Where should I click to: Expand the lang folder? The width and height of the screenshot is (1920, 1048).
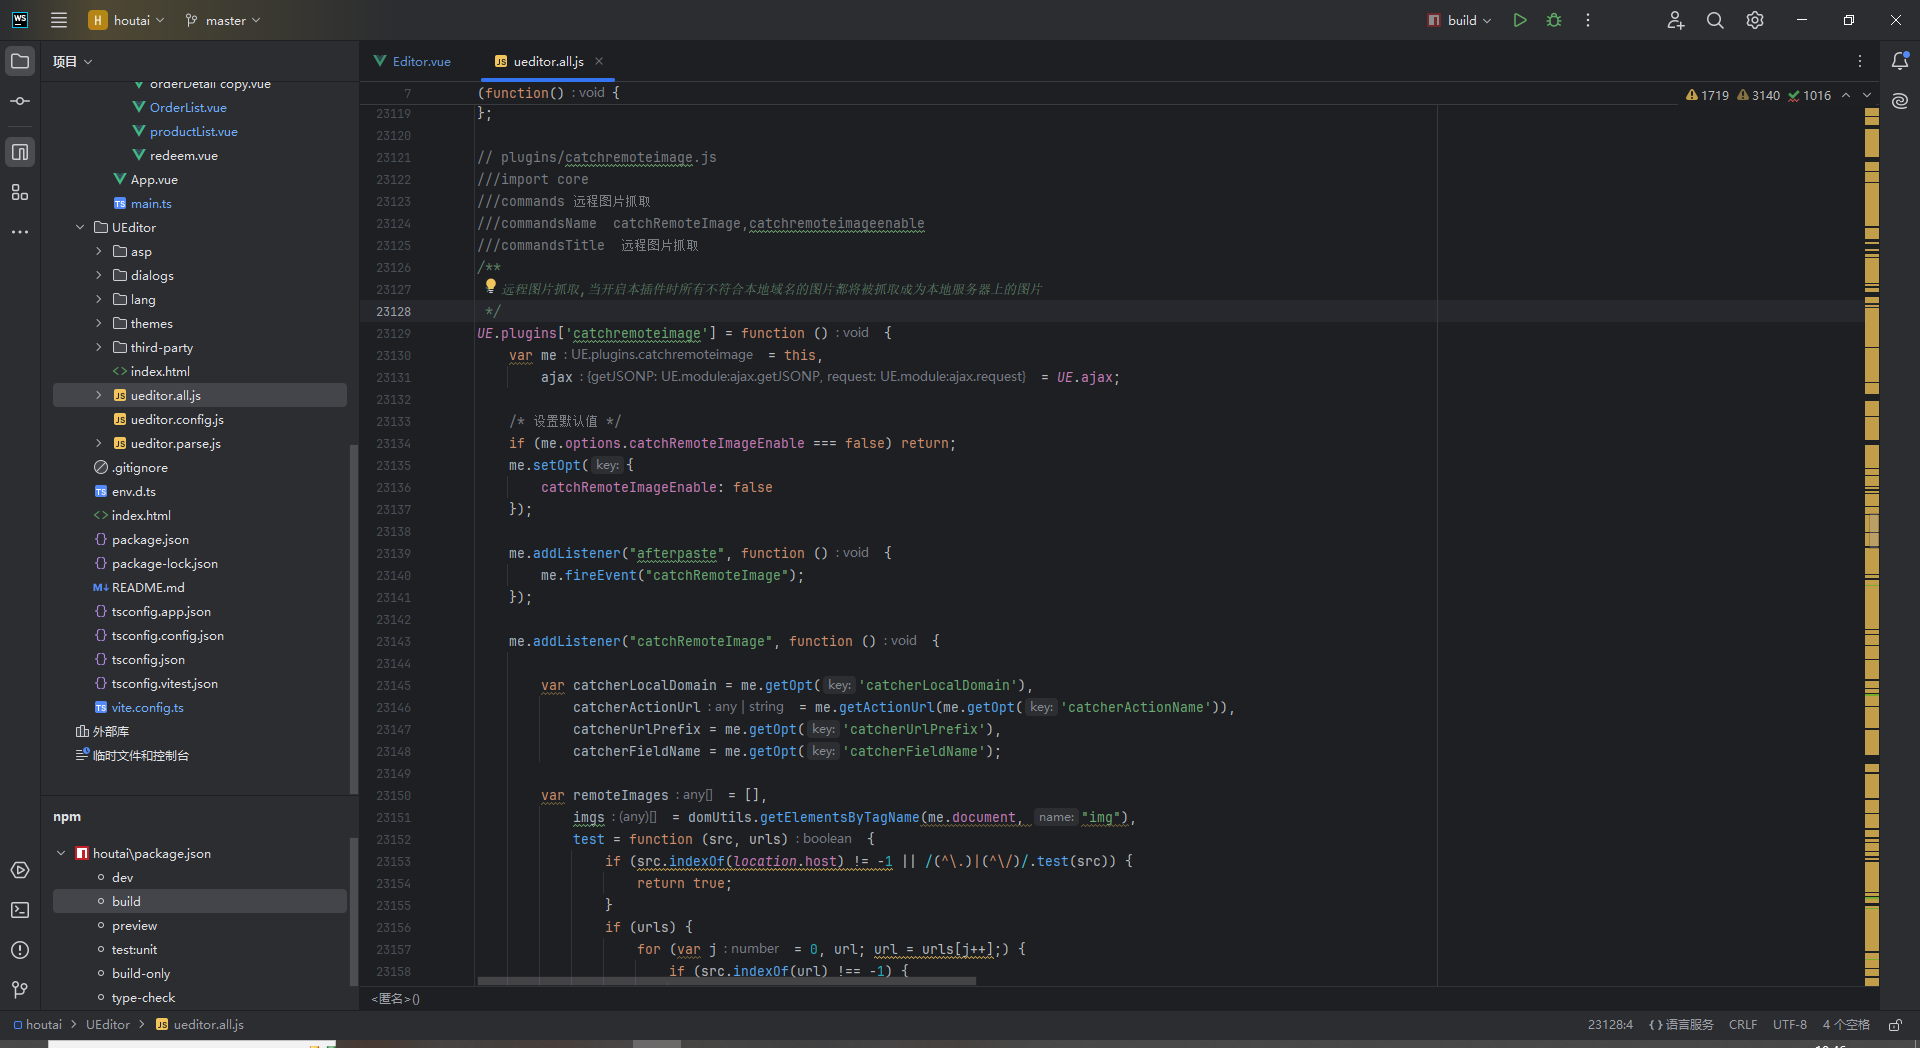(99, 299)
